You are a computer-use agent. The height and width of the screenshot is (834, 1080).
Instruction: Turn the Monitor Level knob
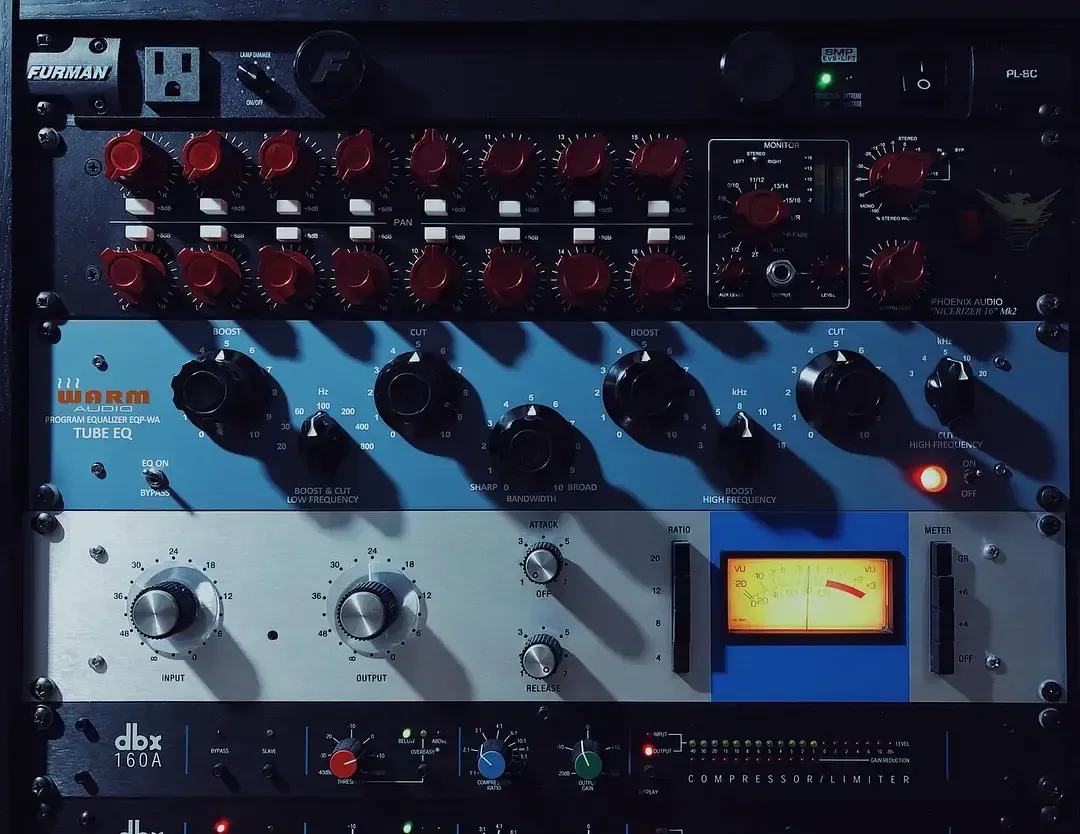point(829,269)
